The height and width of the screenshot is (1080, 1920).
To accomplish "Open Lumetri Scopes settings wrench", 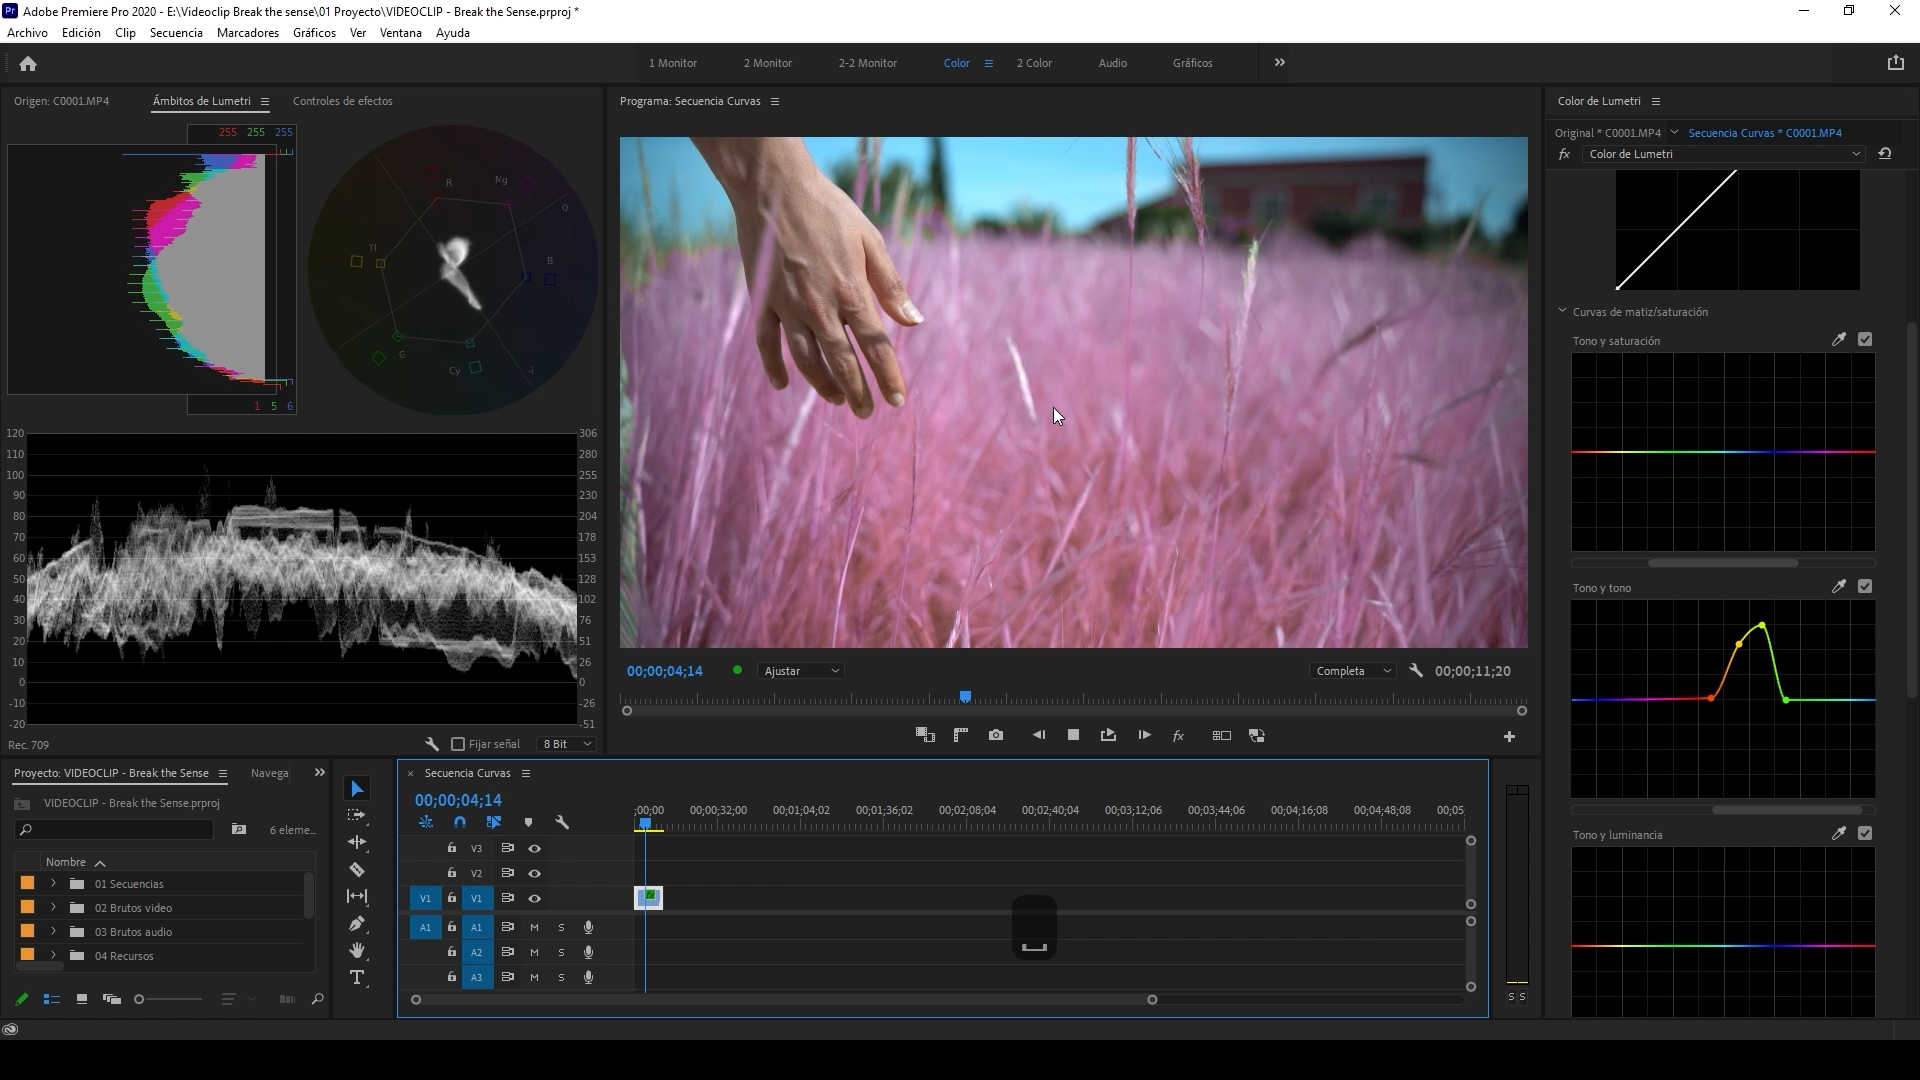I will 432,744.
